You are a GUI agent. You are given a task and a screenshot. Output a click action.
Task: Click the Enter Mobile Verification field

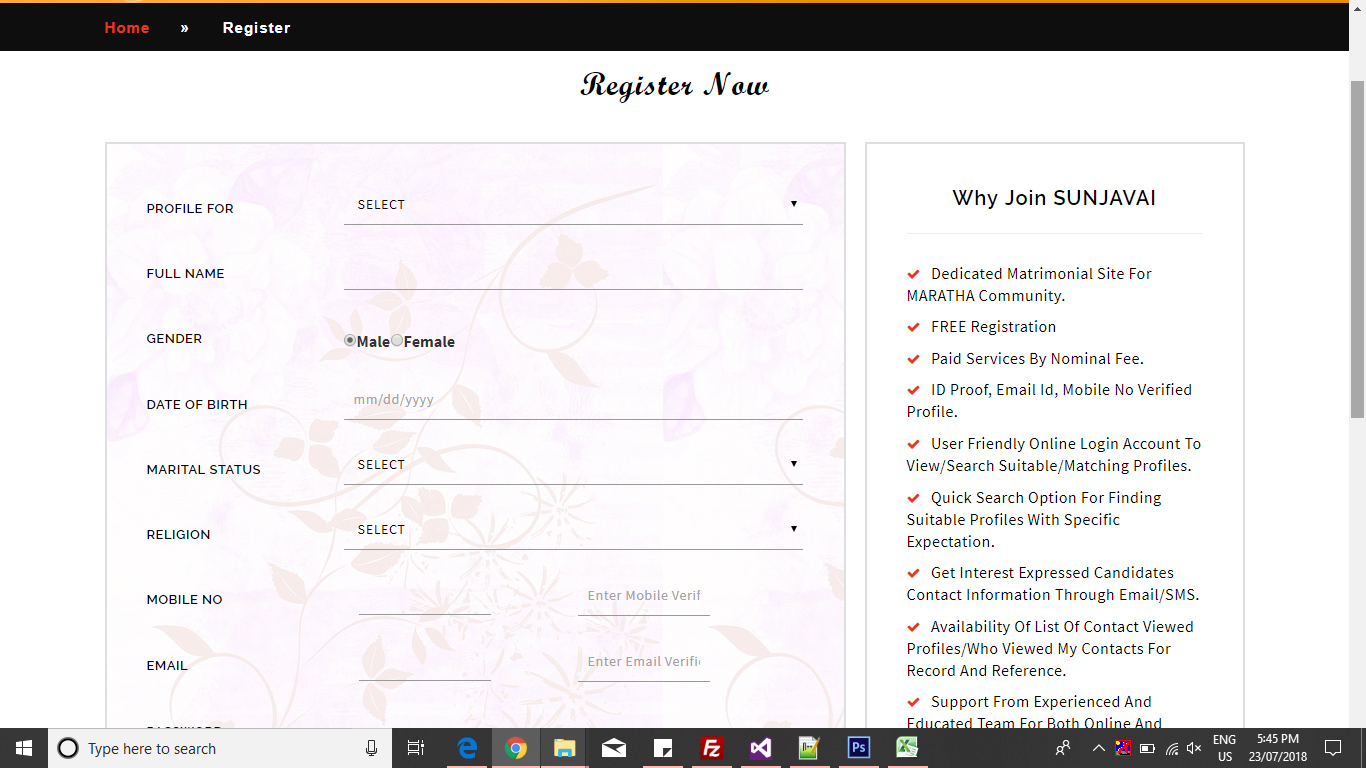[x=644, y=596]
